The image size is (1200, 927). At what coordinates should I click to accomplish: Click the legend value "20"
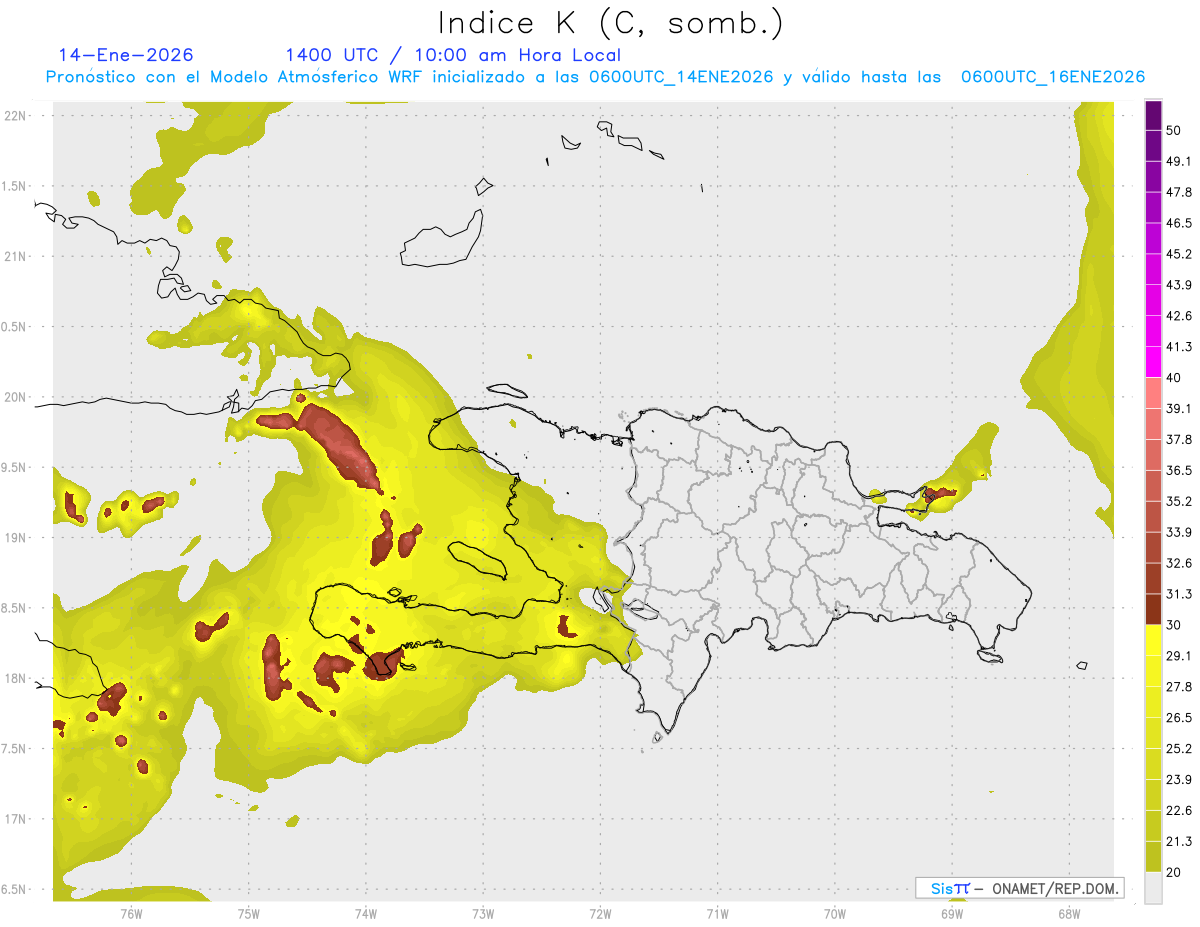point(1173,872)
